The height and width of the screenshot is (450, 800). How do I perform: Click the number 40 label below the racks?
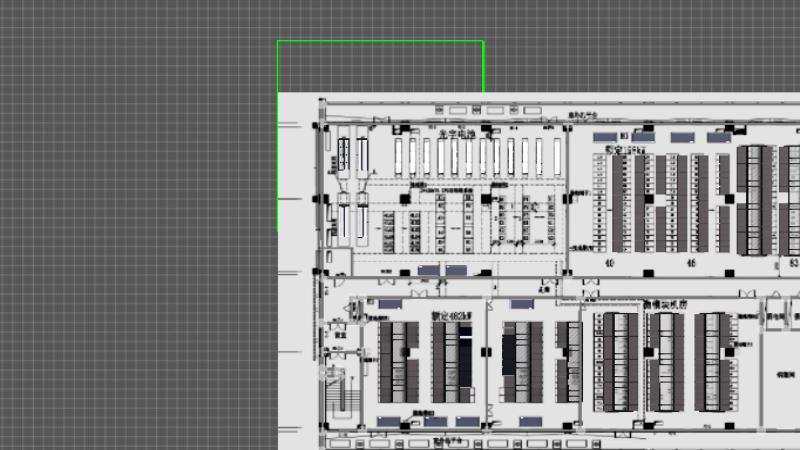point(608,263)
